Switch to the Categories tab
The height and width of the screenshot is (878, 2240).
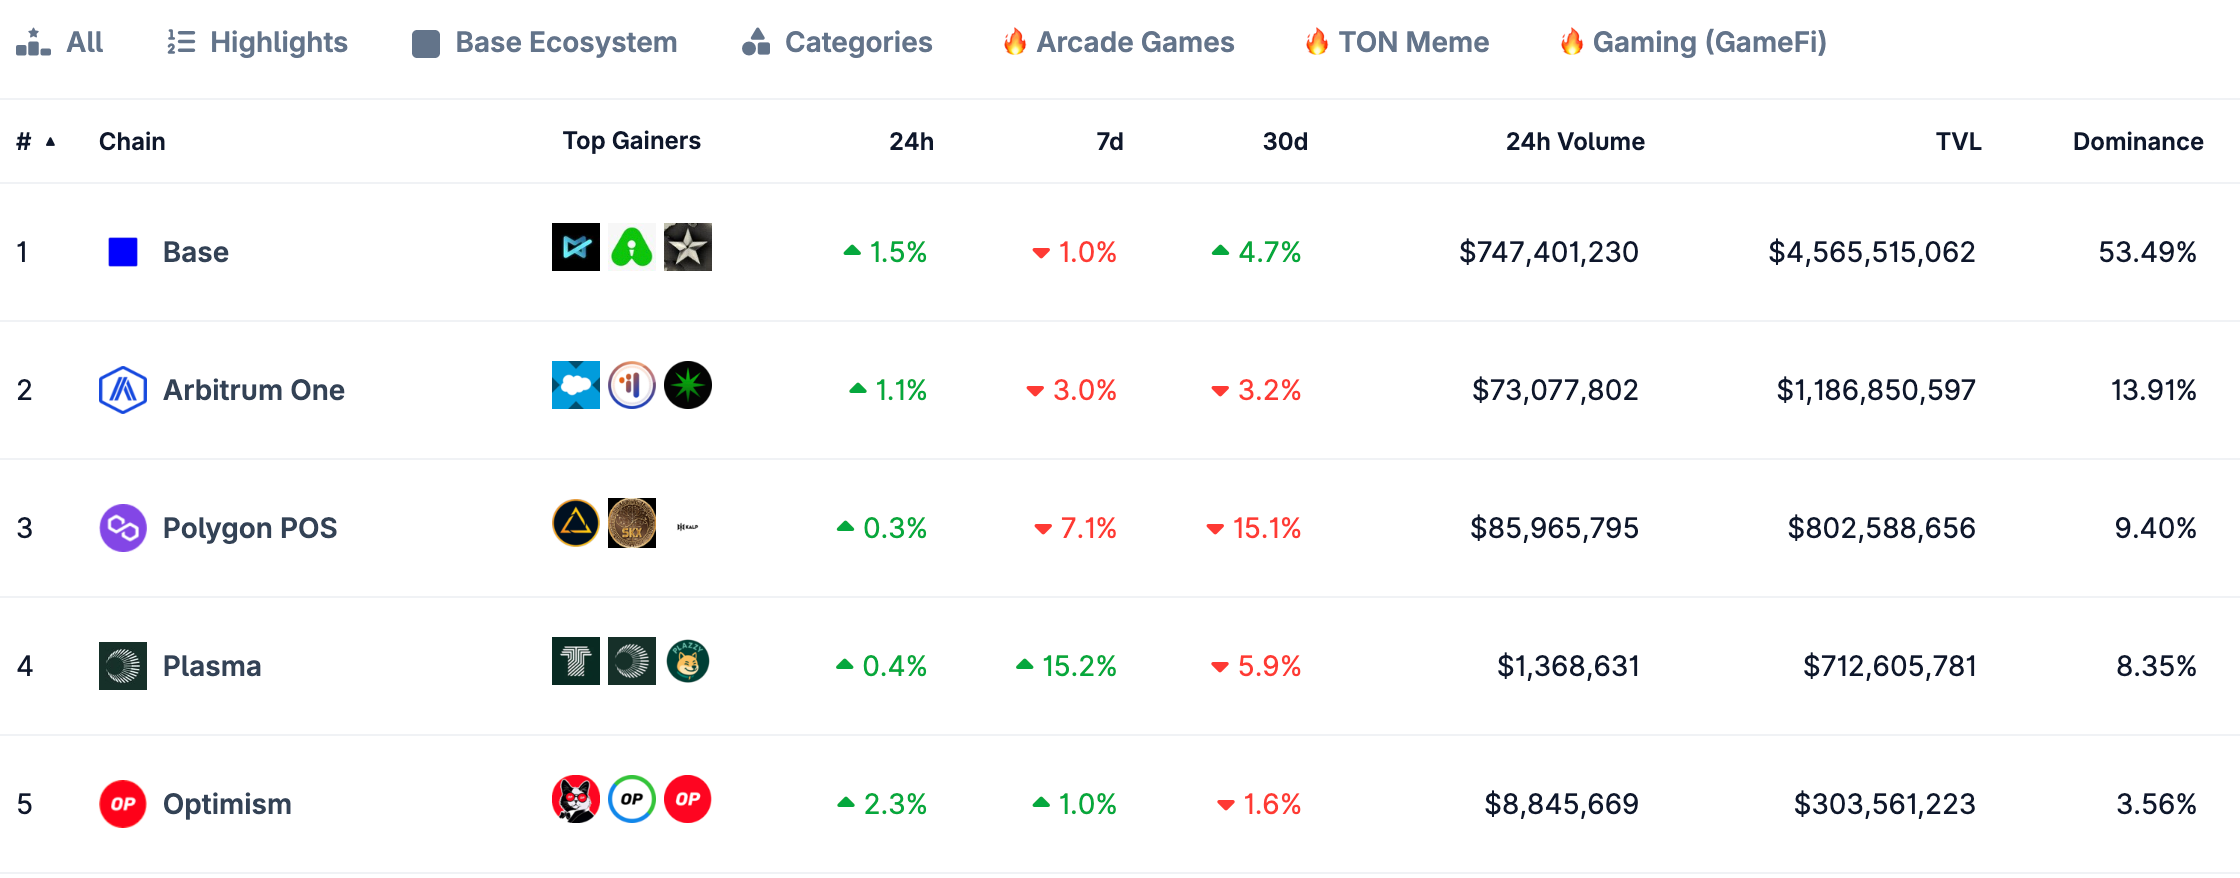837,42
